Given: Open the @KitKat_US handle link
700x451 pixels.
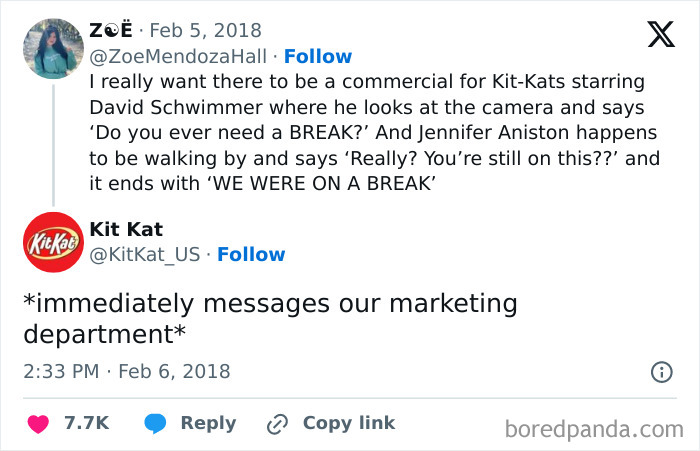Looking at the screenshot, I should pyautogui.click(x=146, y=254).
